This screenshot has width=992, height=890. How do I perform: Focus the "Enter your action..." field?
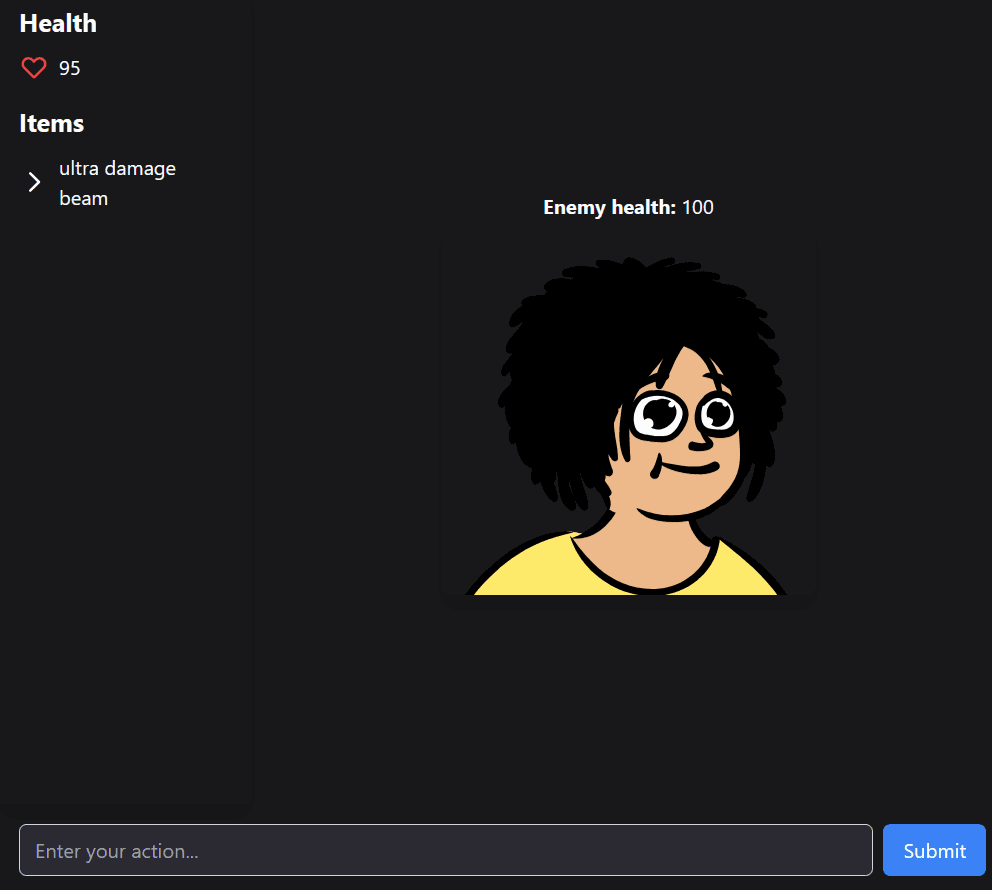click(x=446, y=850)
